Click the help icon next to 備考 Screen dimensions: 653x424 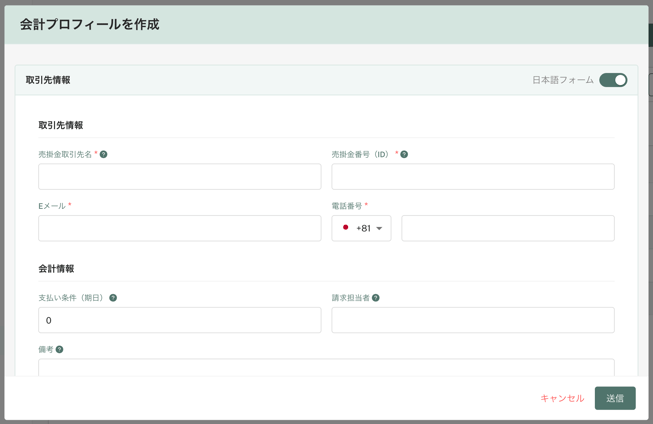tap(60, 350)
